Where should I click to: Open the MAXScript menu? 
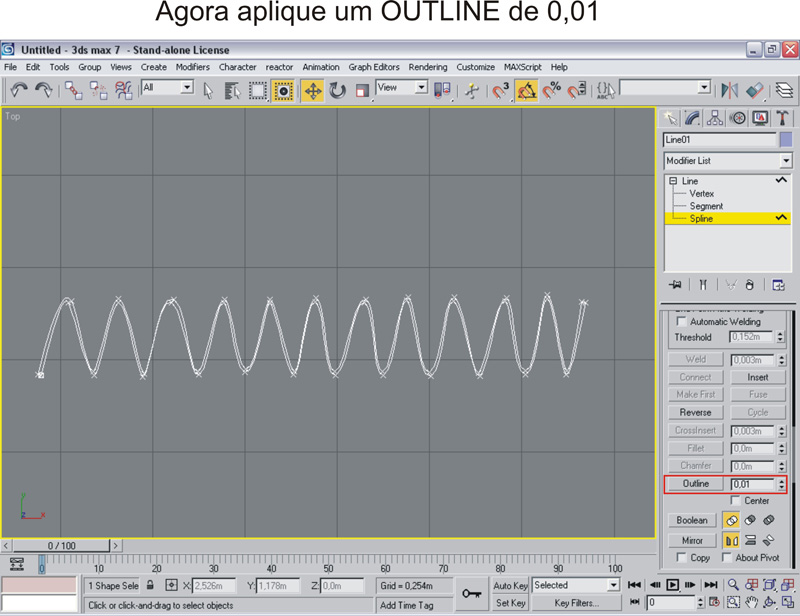pos(522,67)
